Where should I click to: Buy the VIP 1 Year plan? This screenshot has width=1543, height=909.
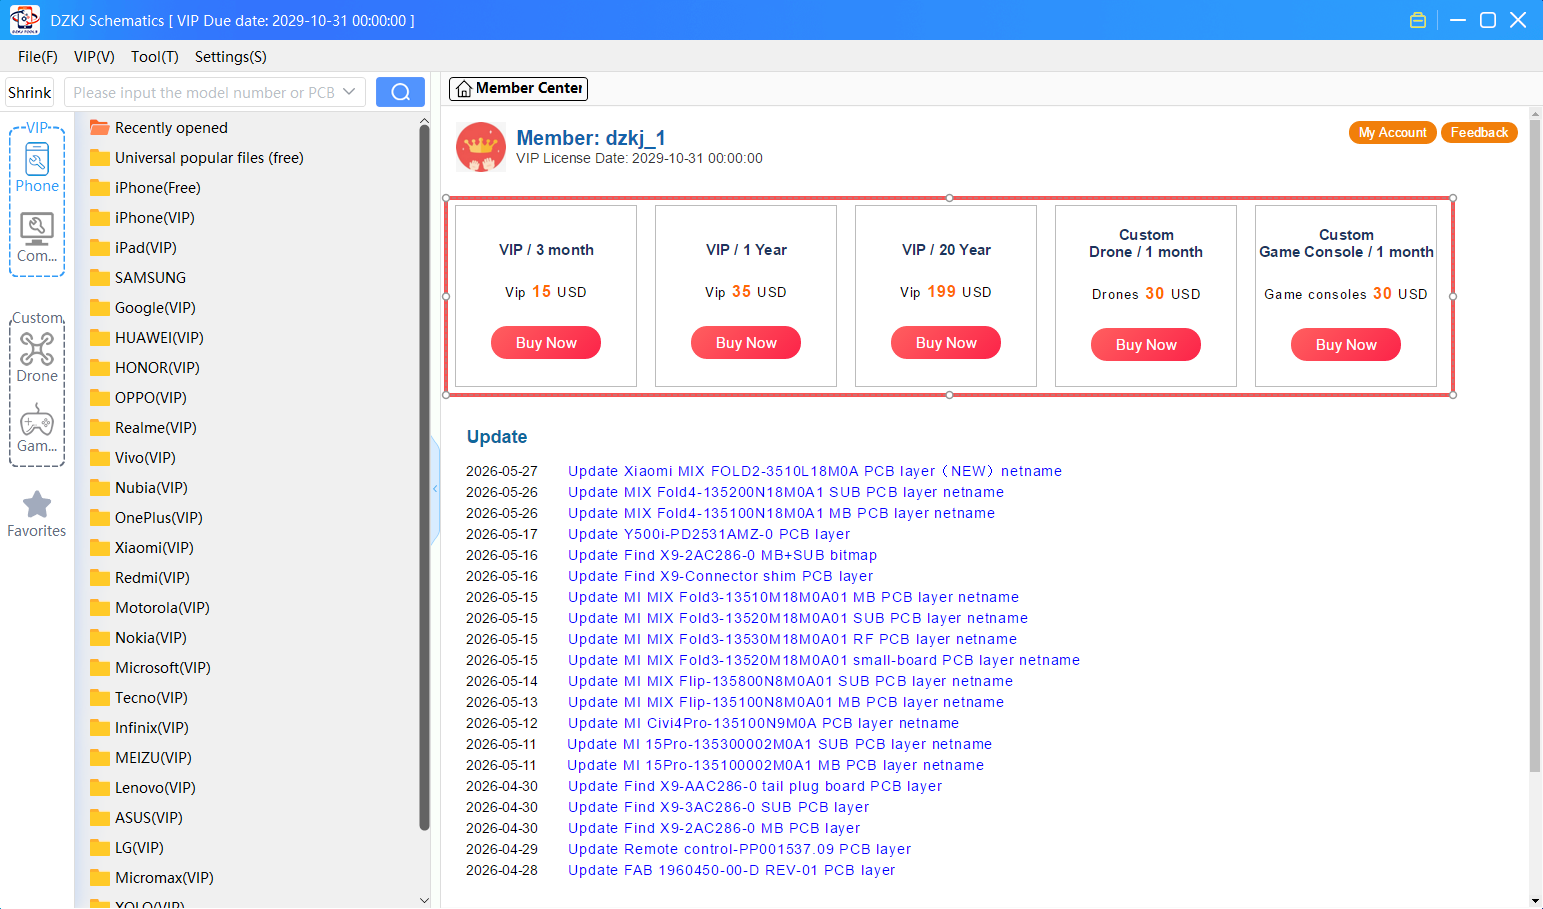(x=746, y=343)
